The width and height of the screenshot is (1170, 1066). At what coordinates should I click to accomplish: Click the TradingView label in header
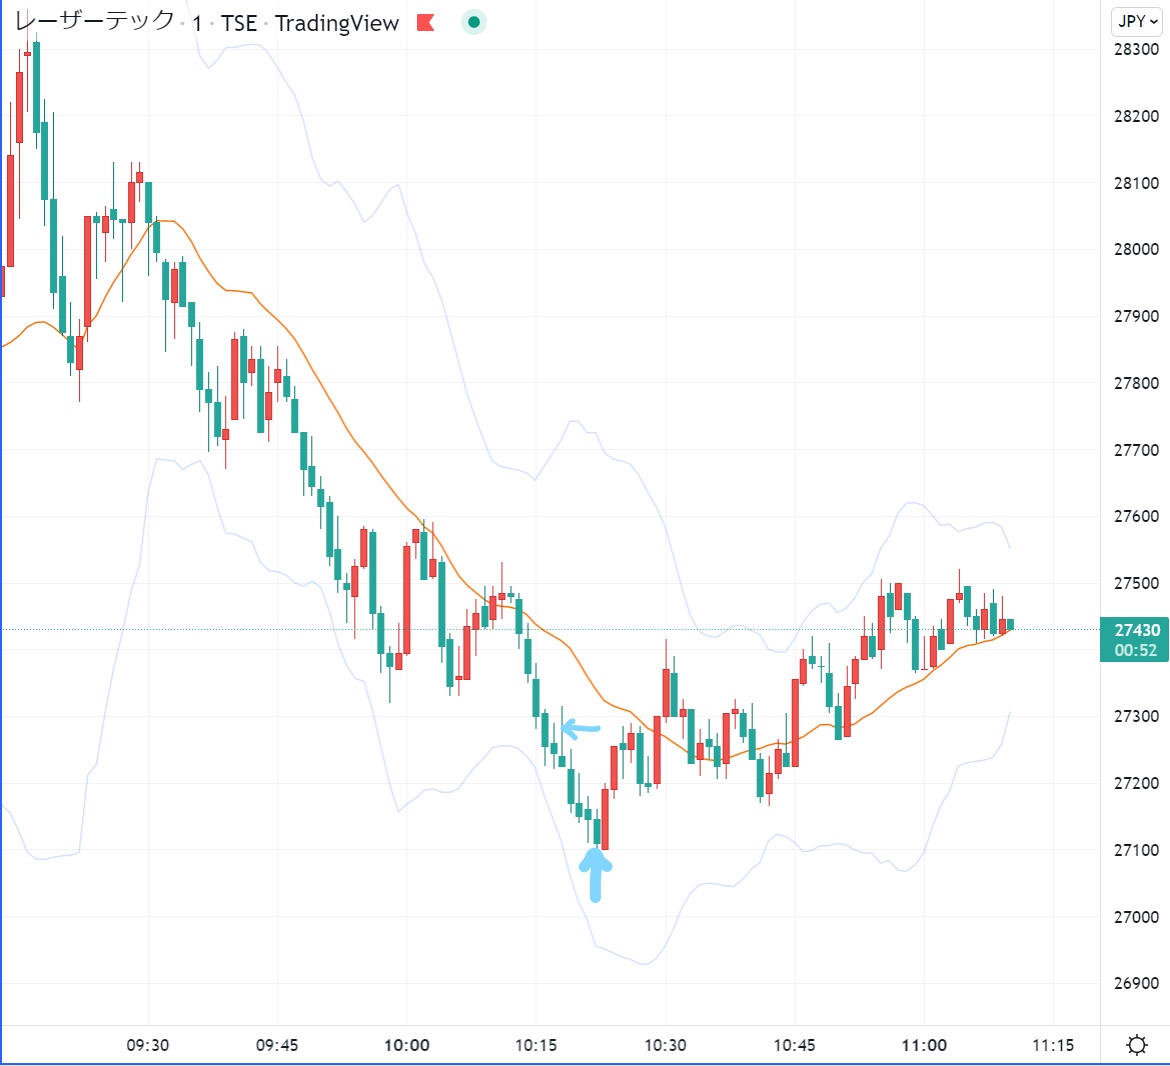click(x=337, y=23)
